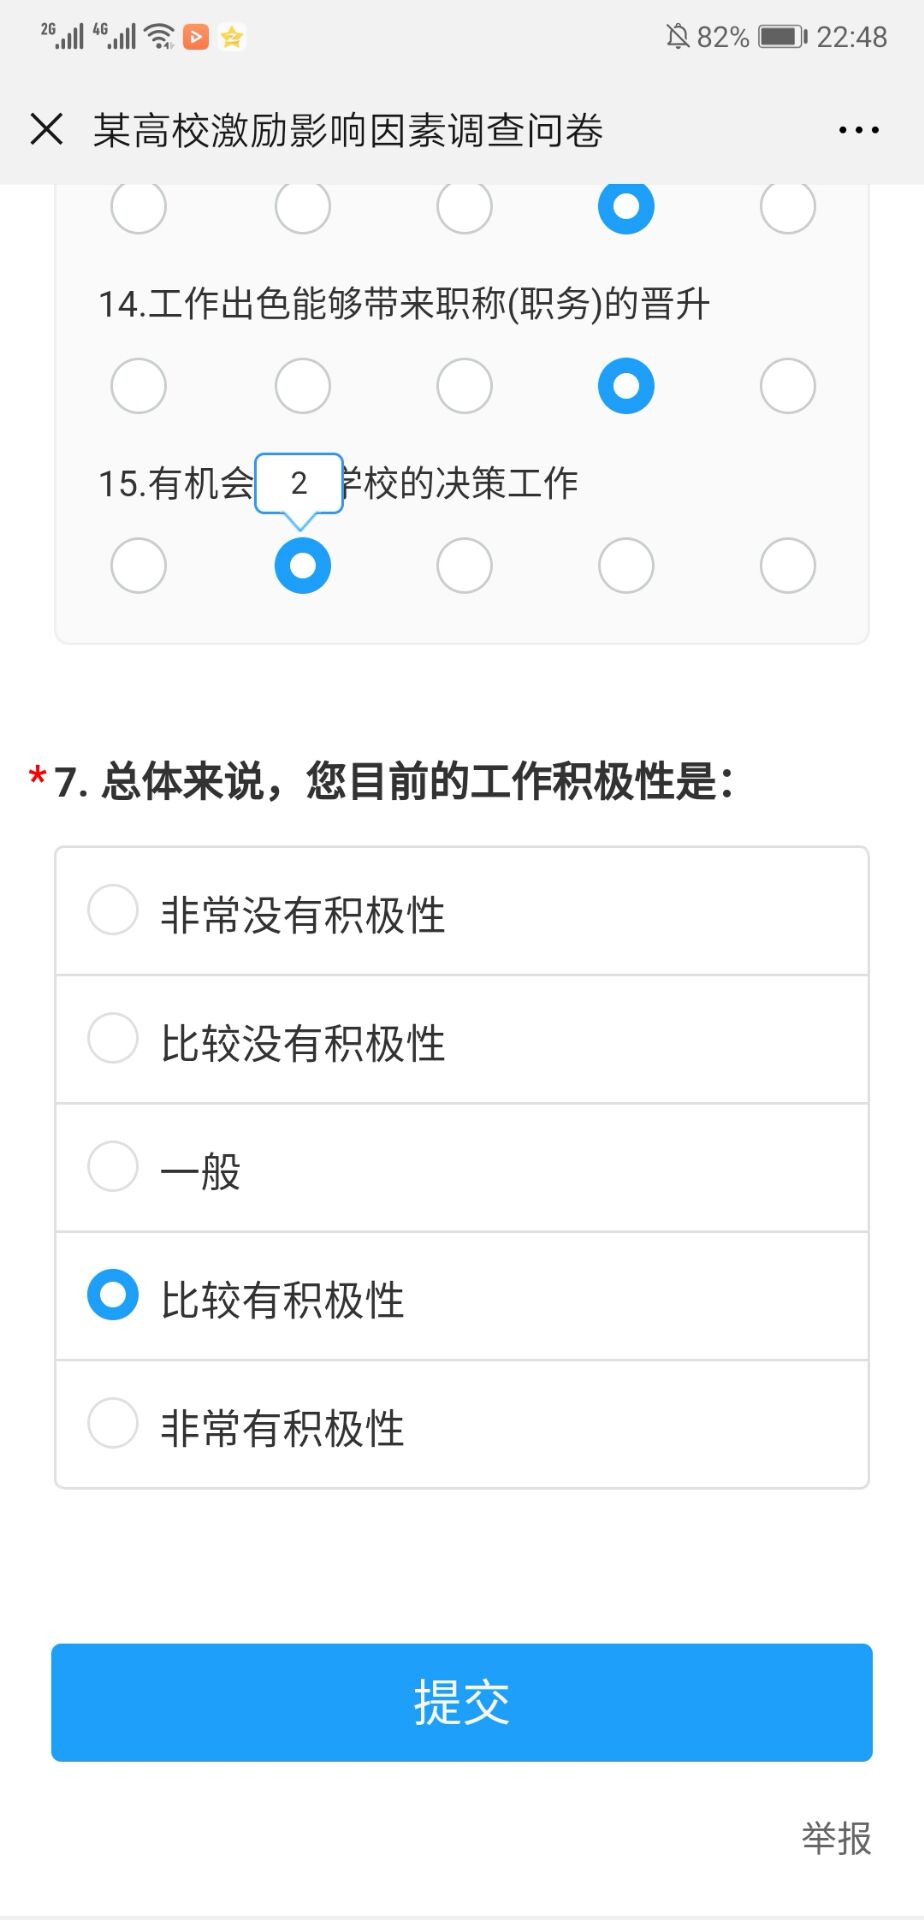Rate question 15 with the third circle
Image resolution: width=924 pixels, height=1920 pixels.
coord(464,566)
